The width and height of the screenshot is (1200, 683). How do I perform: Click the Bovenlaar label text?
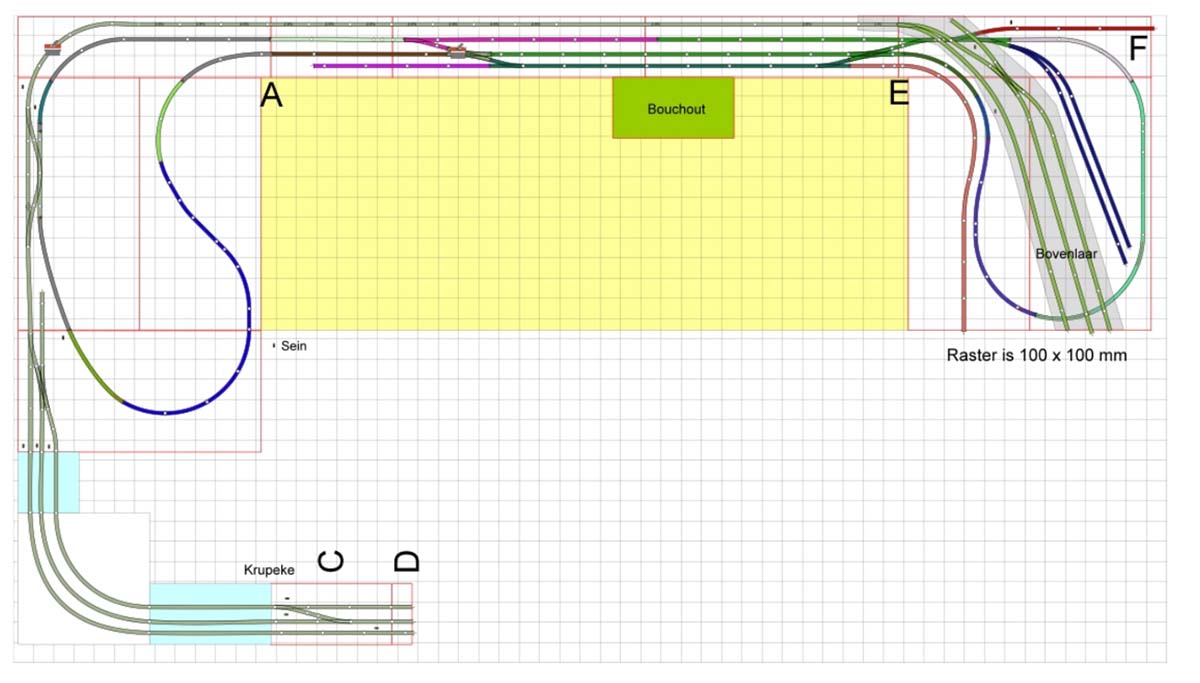pyautogui.click(x=1066, y=254)
